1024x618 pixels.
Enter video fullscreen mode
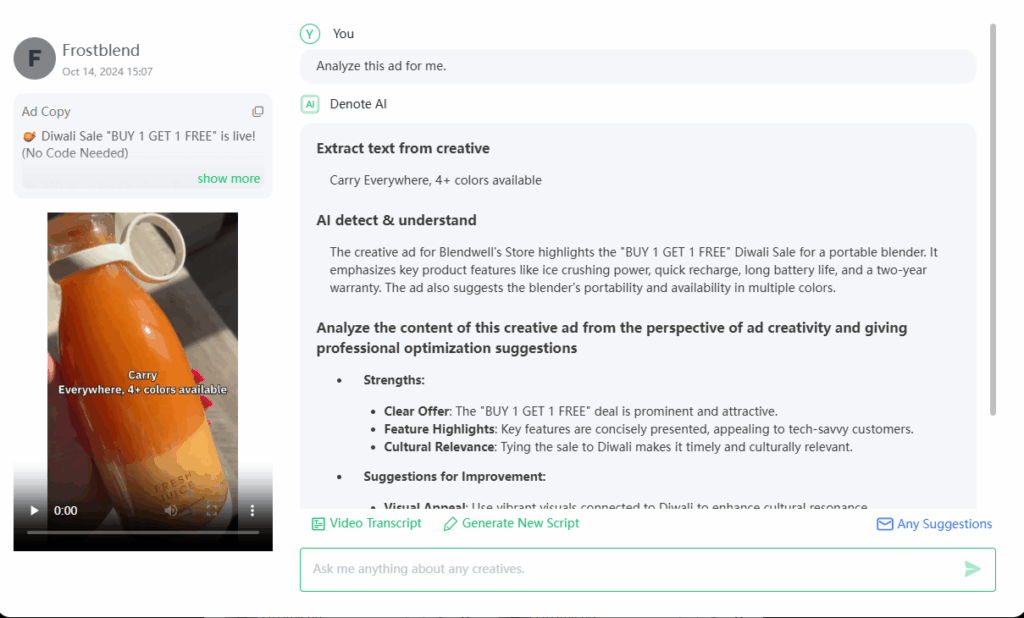[x=212, y=510]
